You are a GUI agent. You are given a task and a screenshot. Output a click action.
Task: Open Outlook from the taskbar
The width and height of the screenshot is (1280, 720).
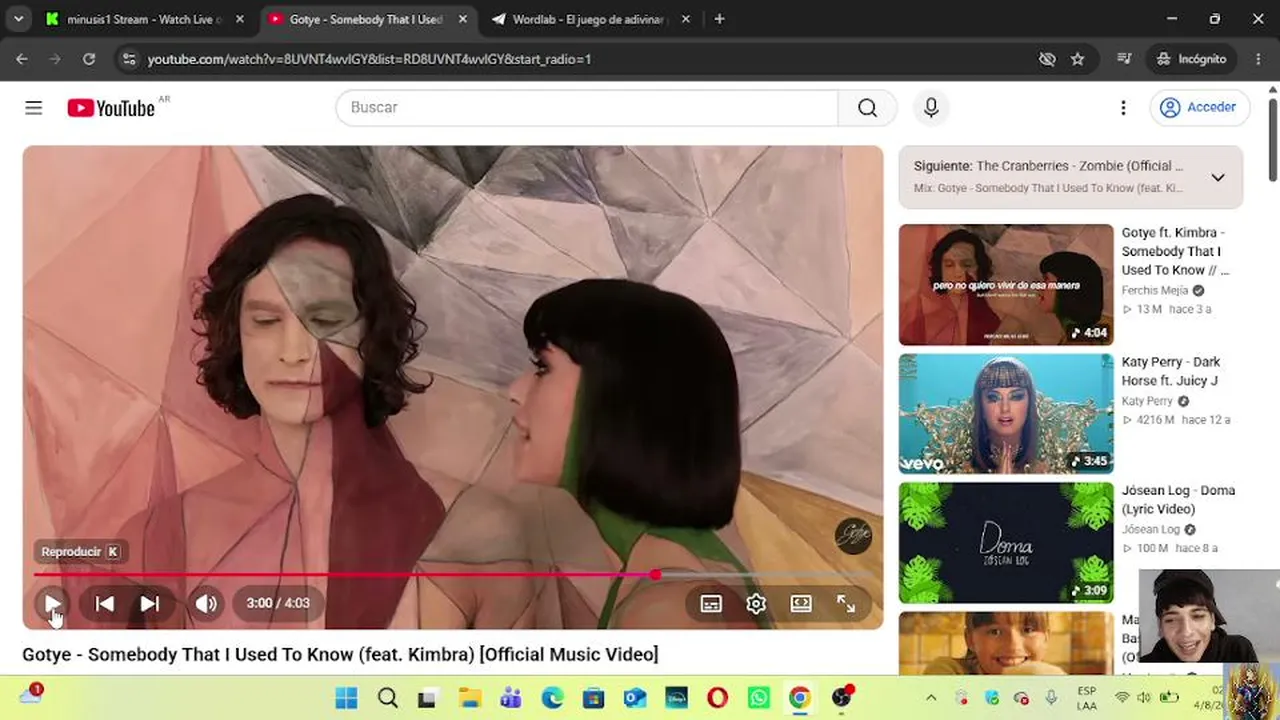click(x=635, y=698)
